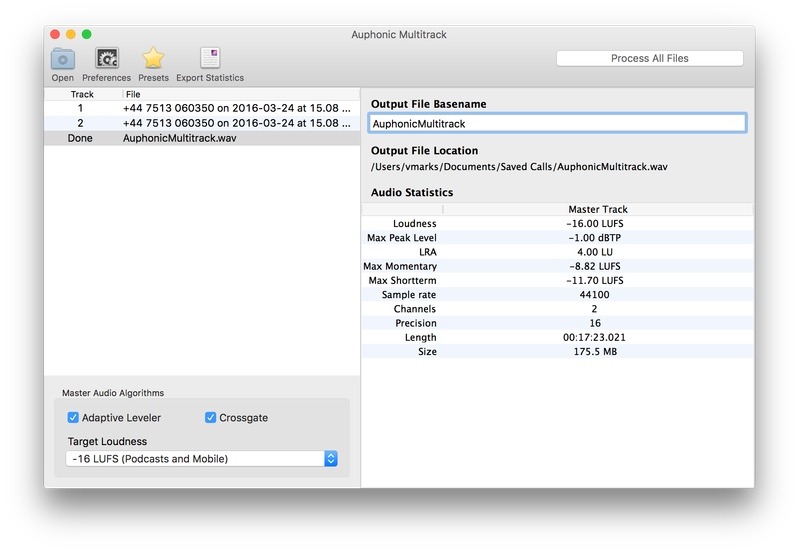This screenshot has height=551, width=800.
Task: Click the Master Track column header
Action: click(598, 209)
